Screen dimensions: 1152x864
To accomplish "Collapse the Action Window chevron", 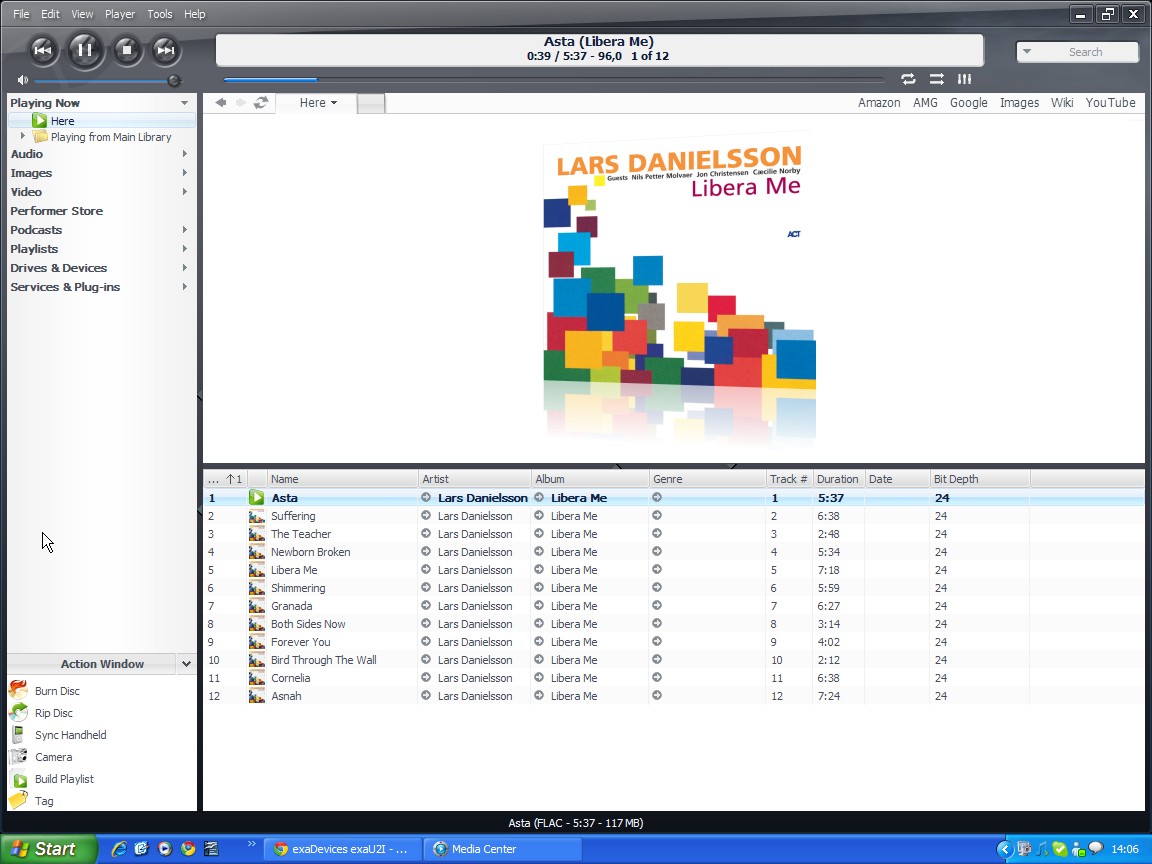I will click(x=186, y=664).
